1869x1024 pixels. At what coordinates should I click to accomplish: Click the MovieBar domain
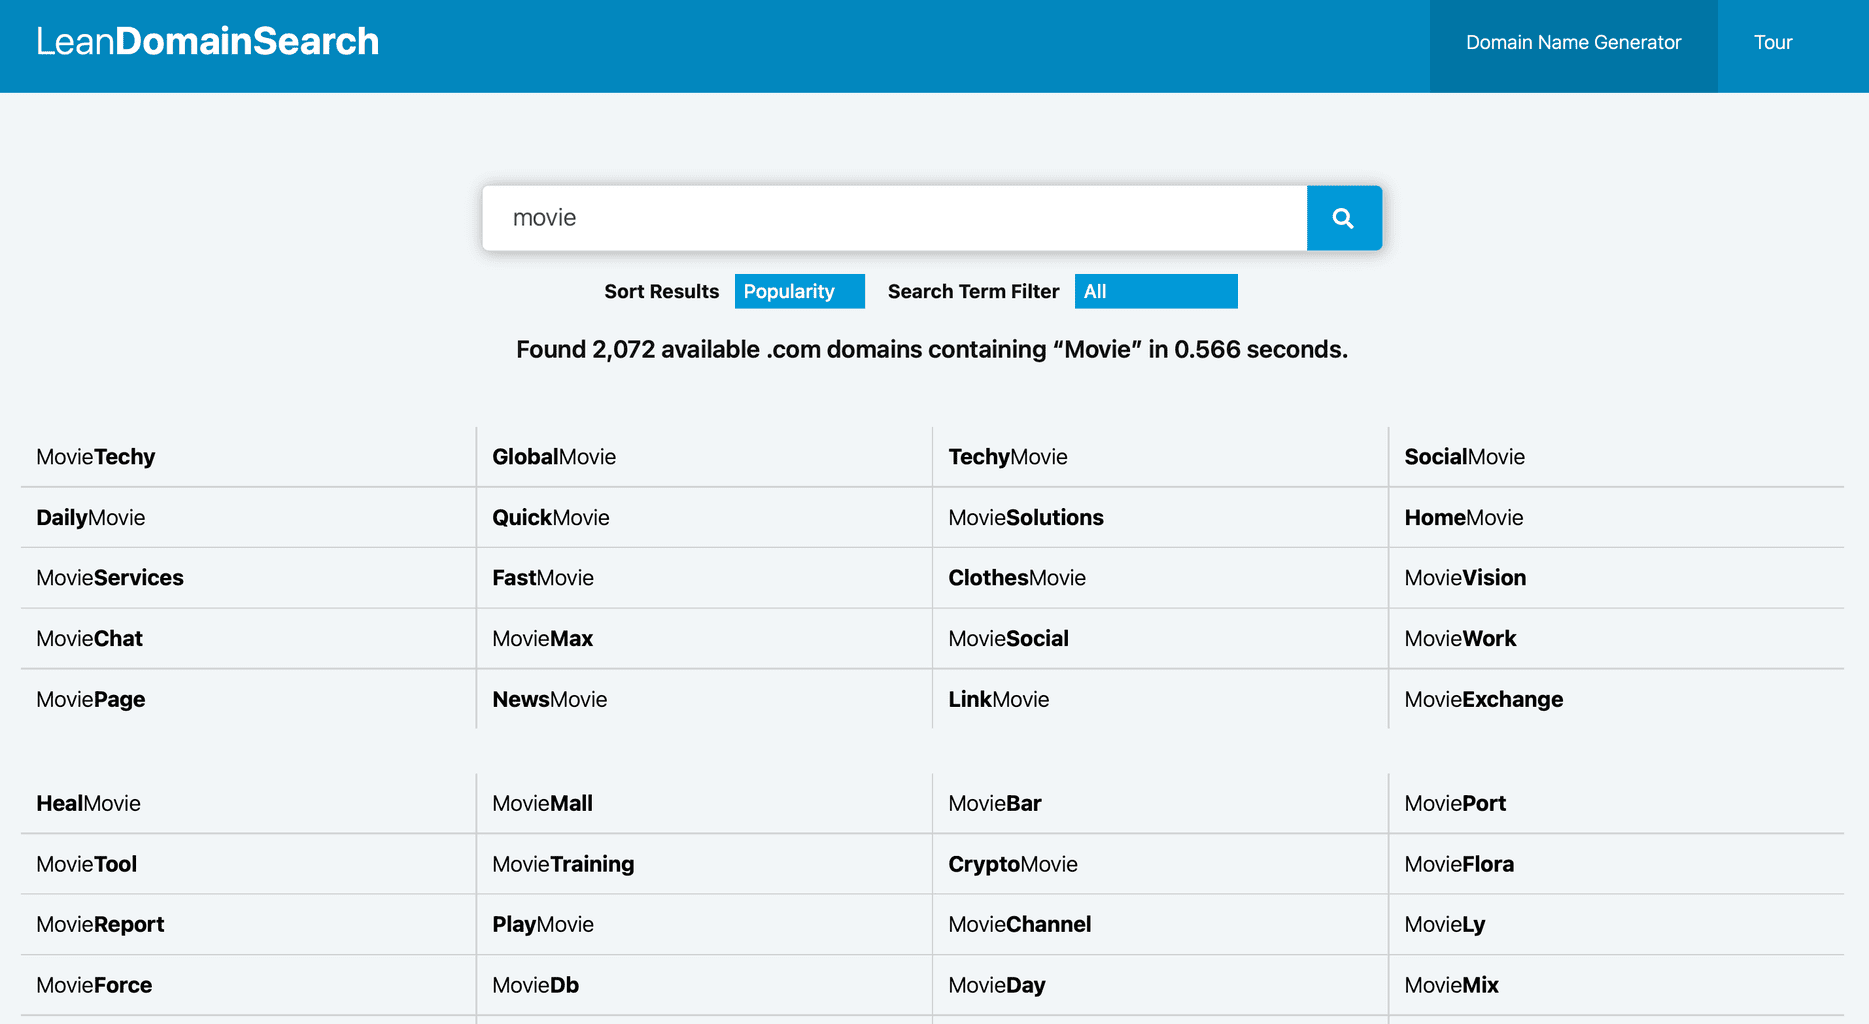pos(995,804)
